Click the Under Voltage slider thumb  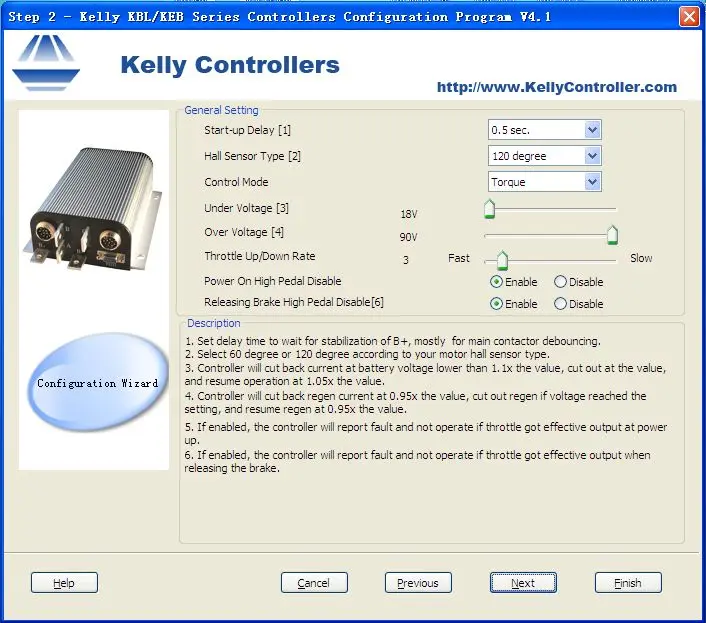coord(489,209)
